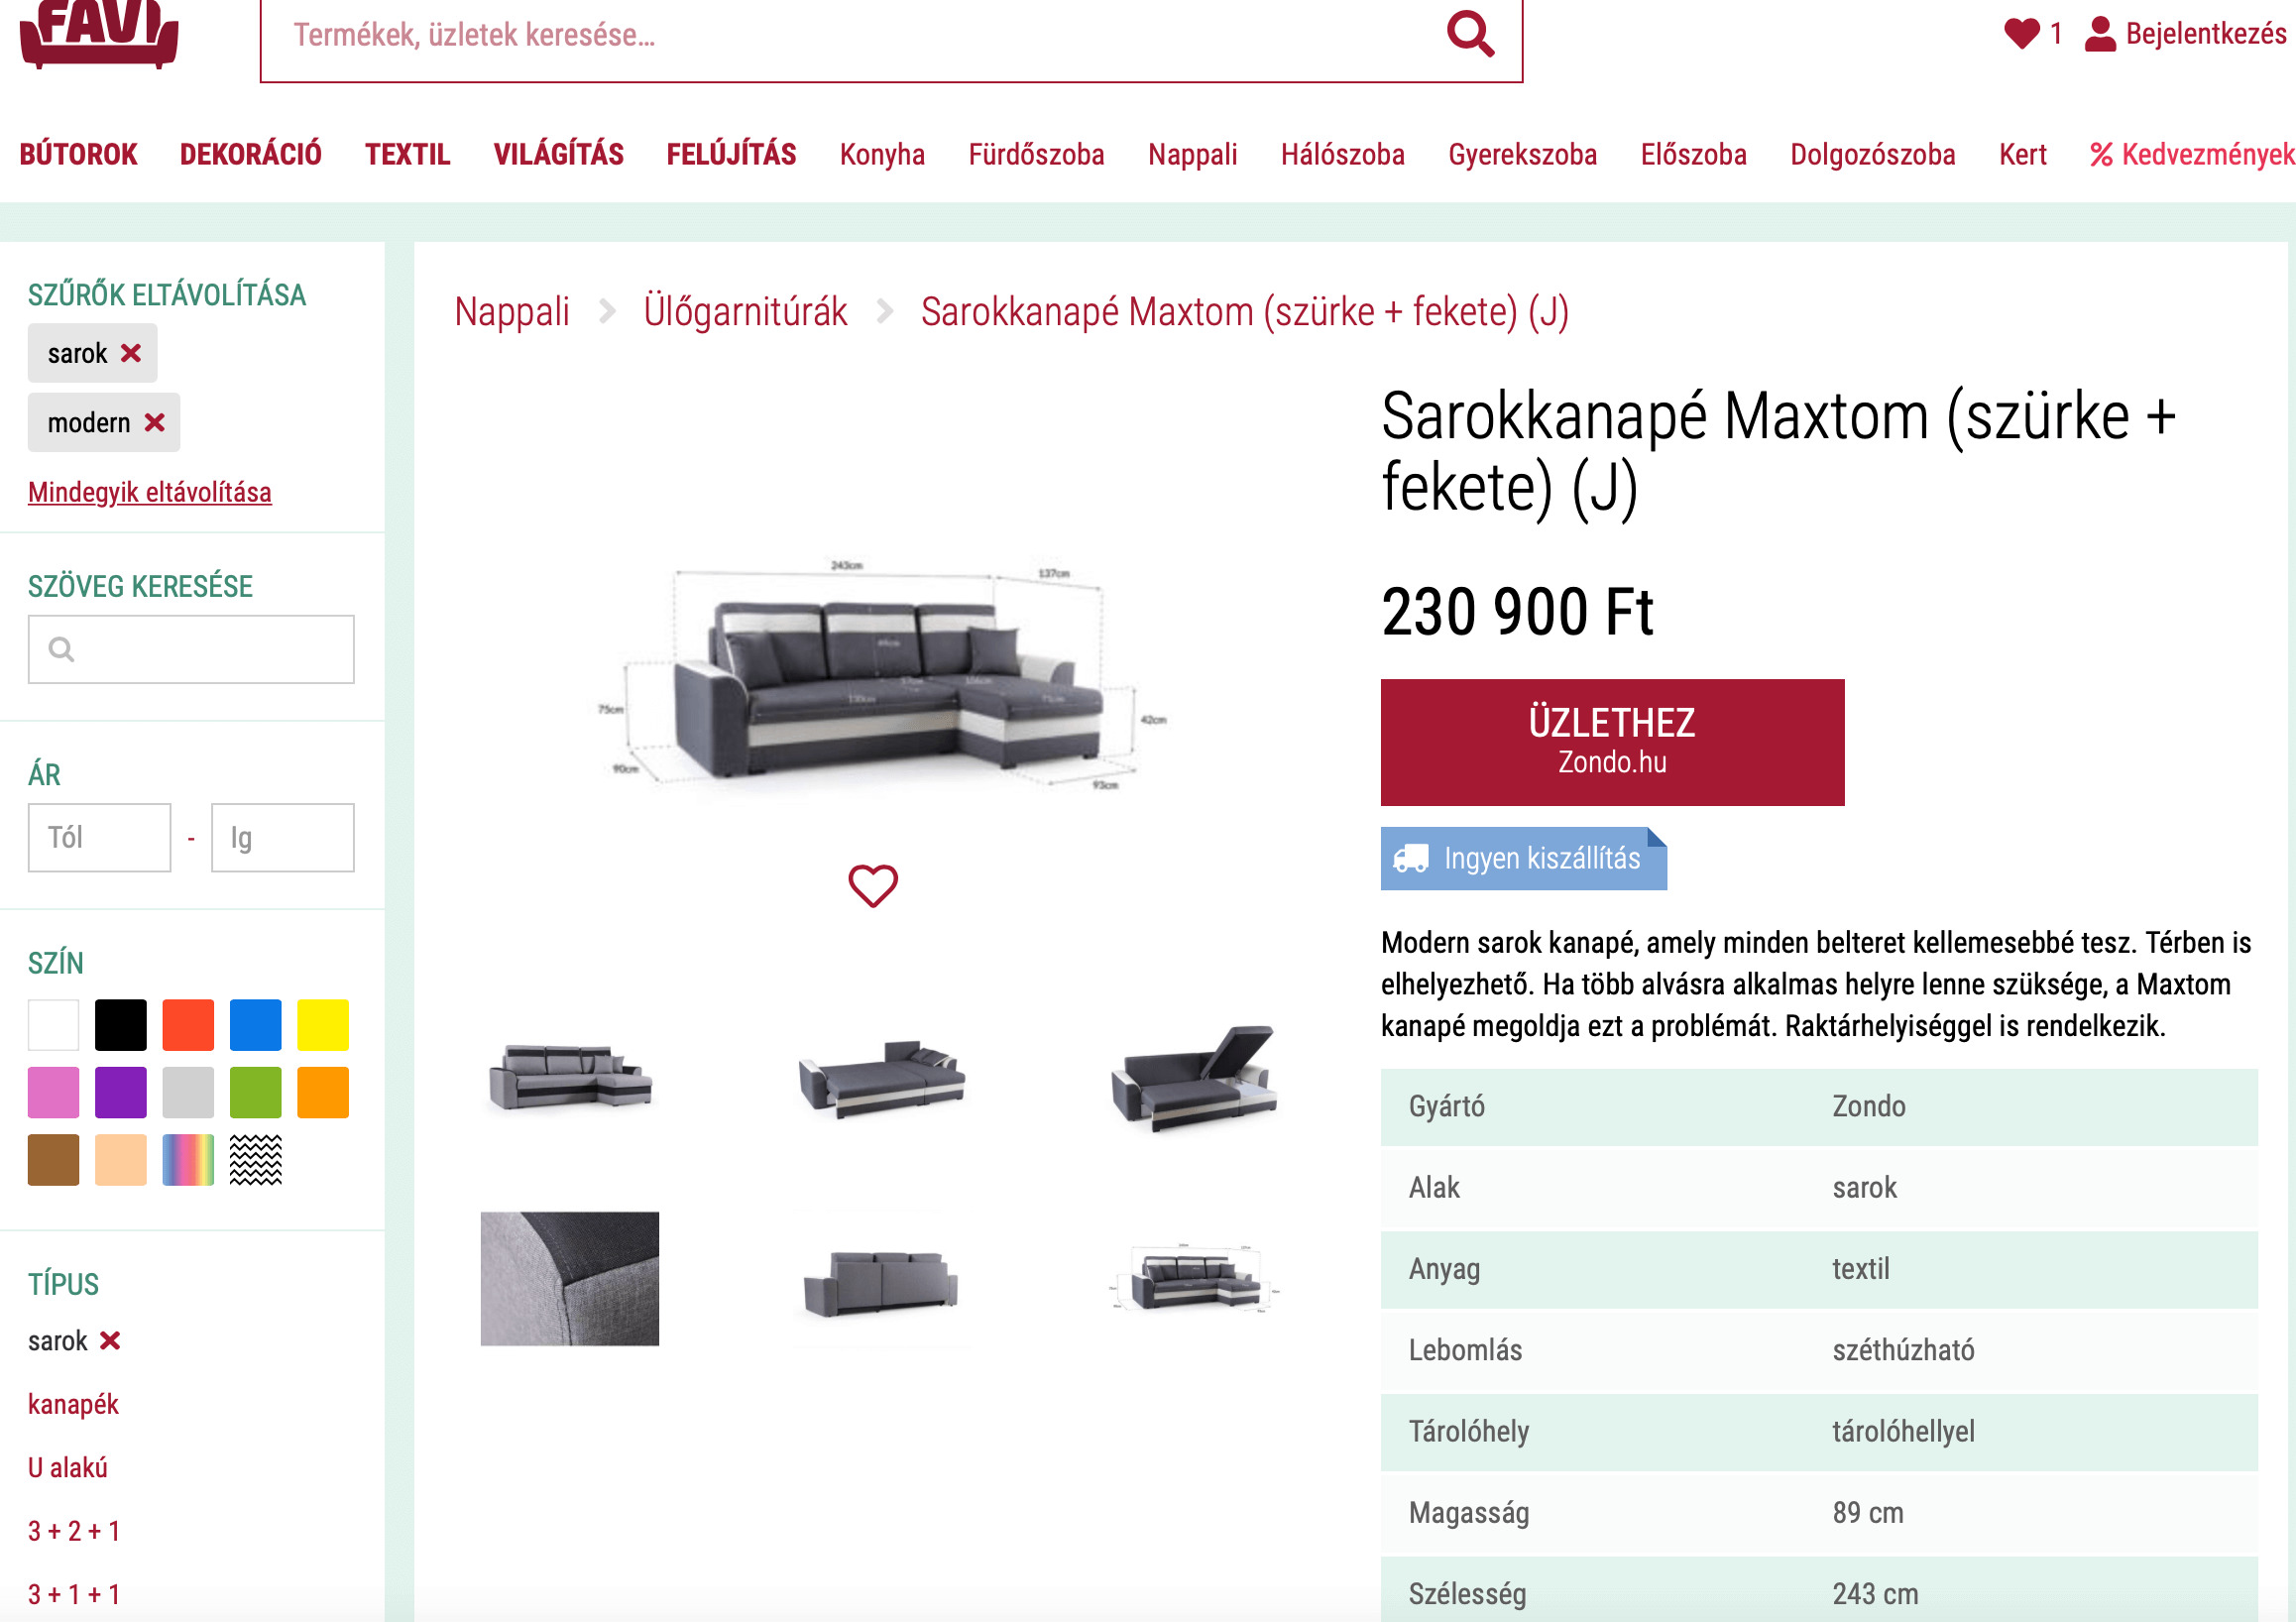Deselect sarok under TÍPUS
2296x1622 pixels.
[x=110, y=1340]
